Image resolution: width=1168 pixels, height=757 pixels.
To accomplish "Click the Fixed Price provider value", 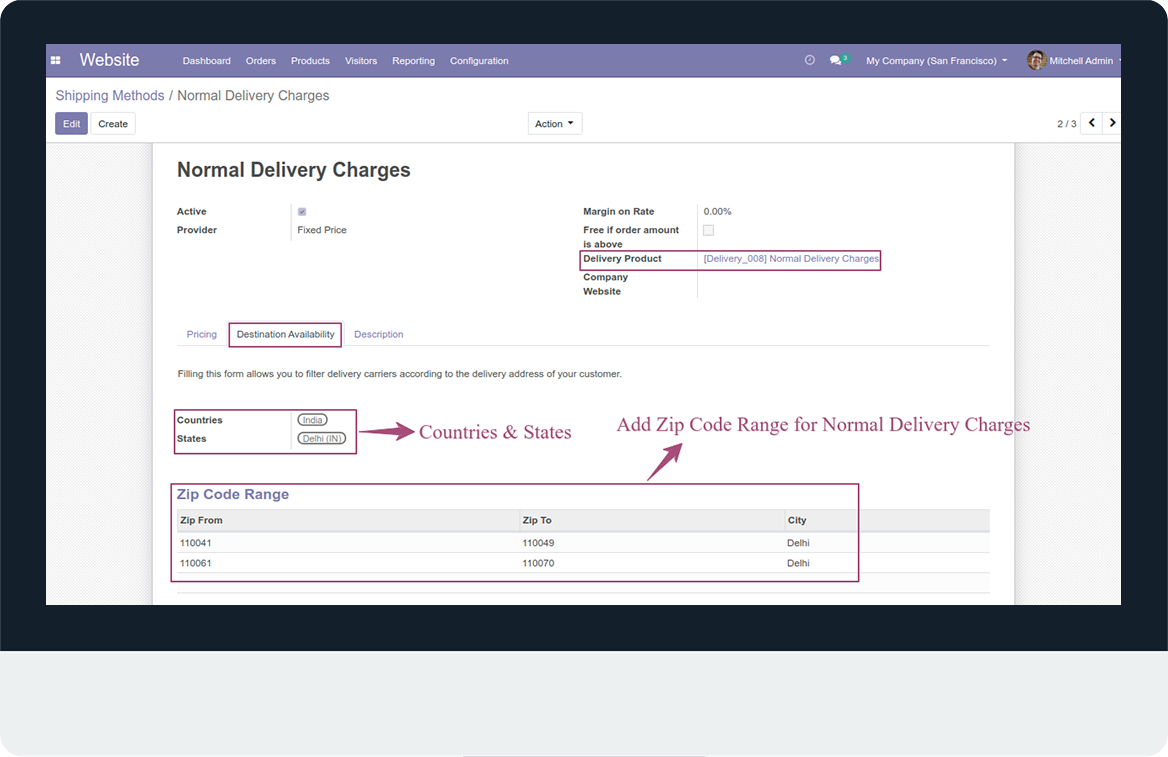I will [322, 230].
